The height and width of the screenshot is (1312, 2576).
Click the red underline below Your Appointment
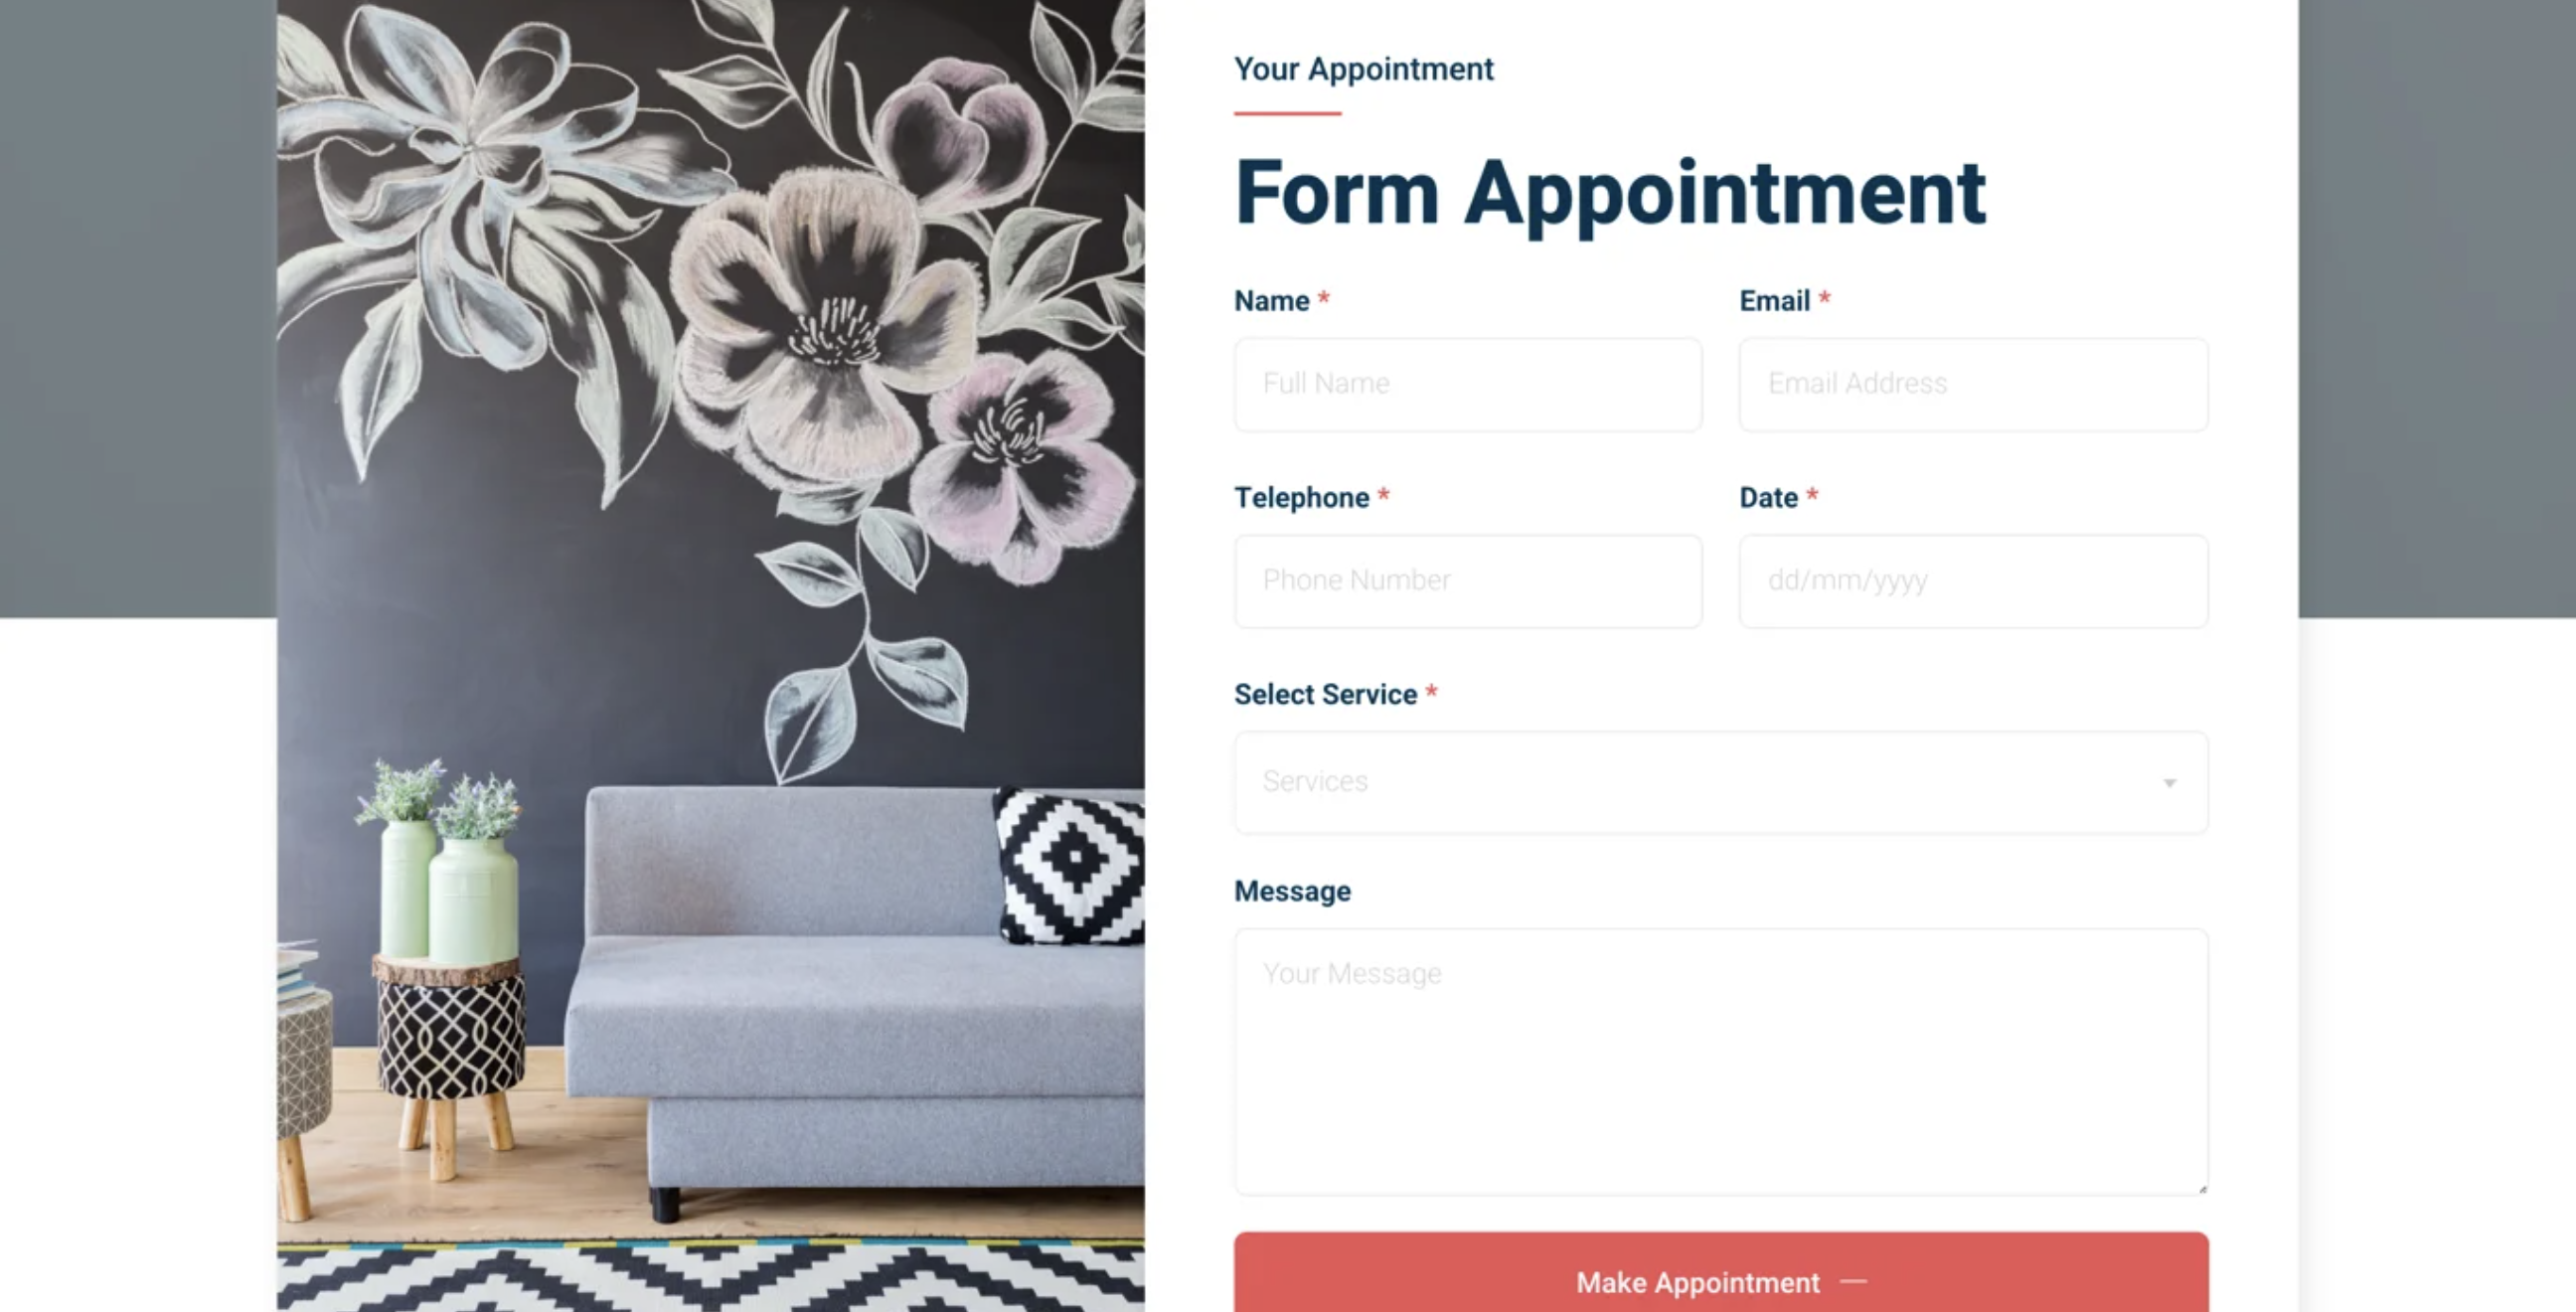point(1287,114)
